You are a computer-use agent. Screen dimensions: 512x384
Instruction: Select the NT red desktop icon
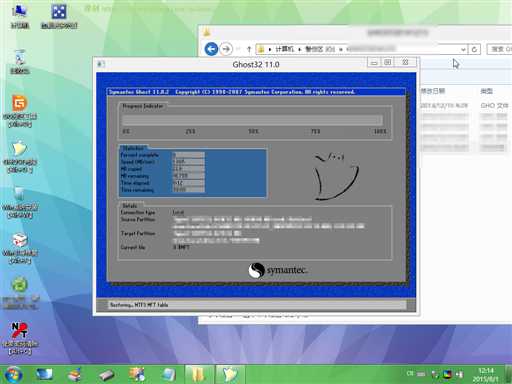20,337
